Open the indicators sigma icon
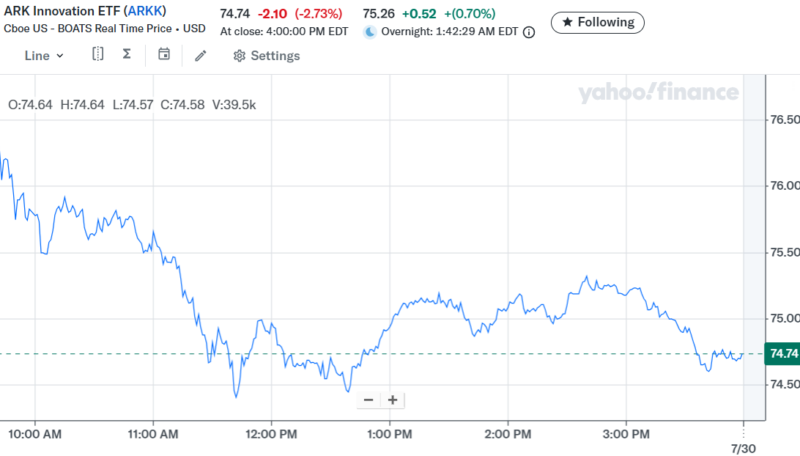 point(126,55)
